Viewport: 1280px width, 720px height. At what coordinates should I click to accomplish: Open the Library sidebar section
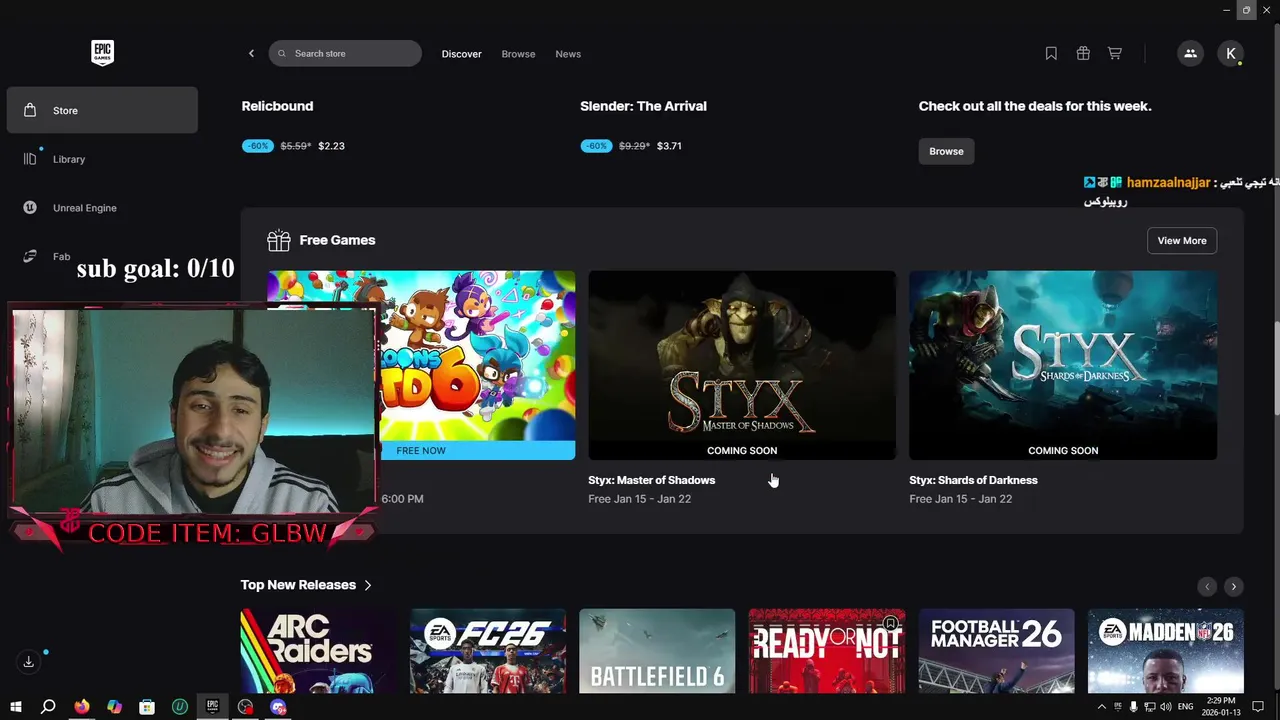[102, 159]
